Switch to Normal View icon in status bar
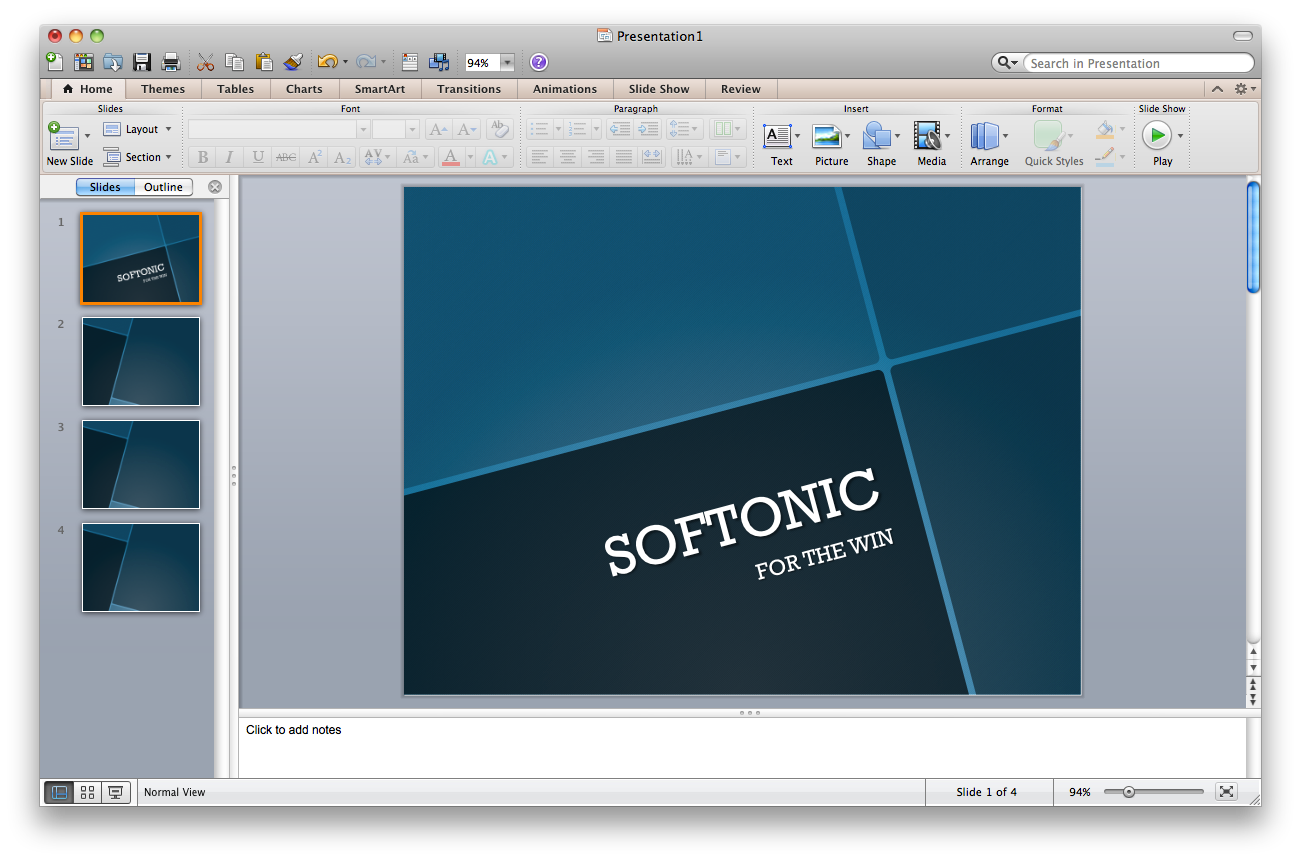This screenshot has width=1301, height=861. point(59,792)
